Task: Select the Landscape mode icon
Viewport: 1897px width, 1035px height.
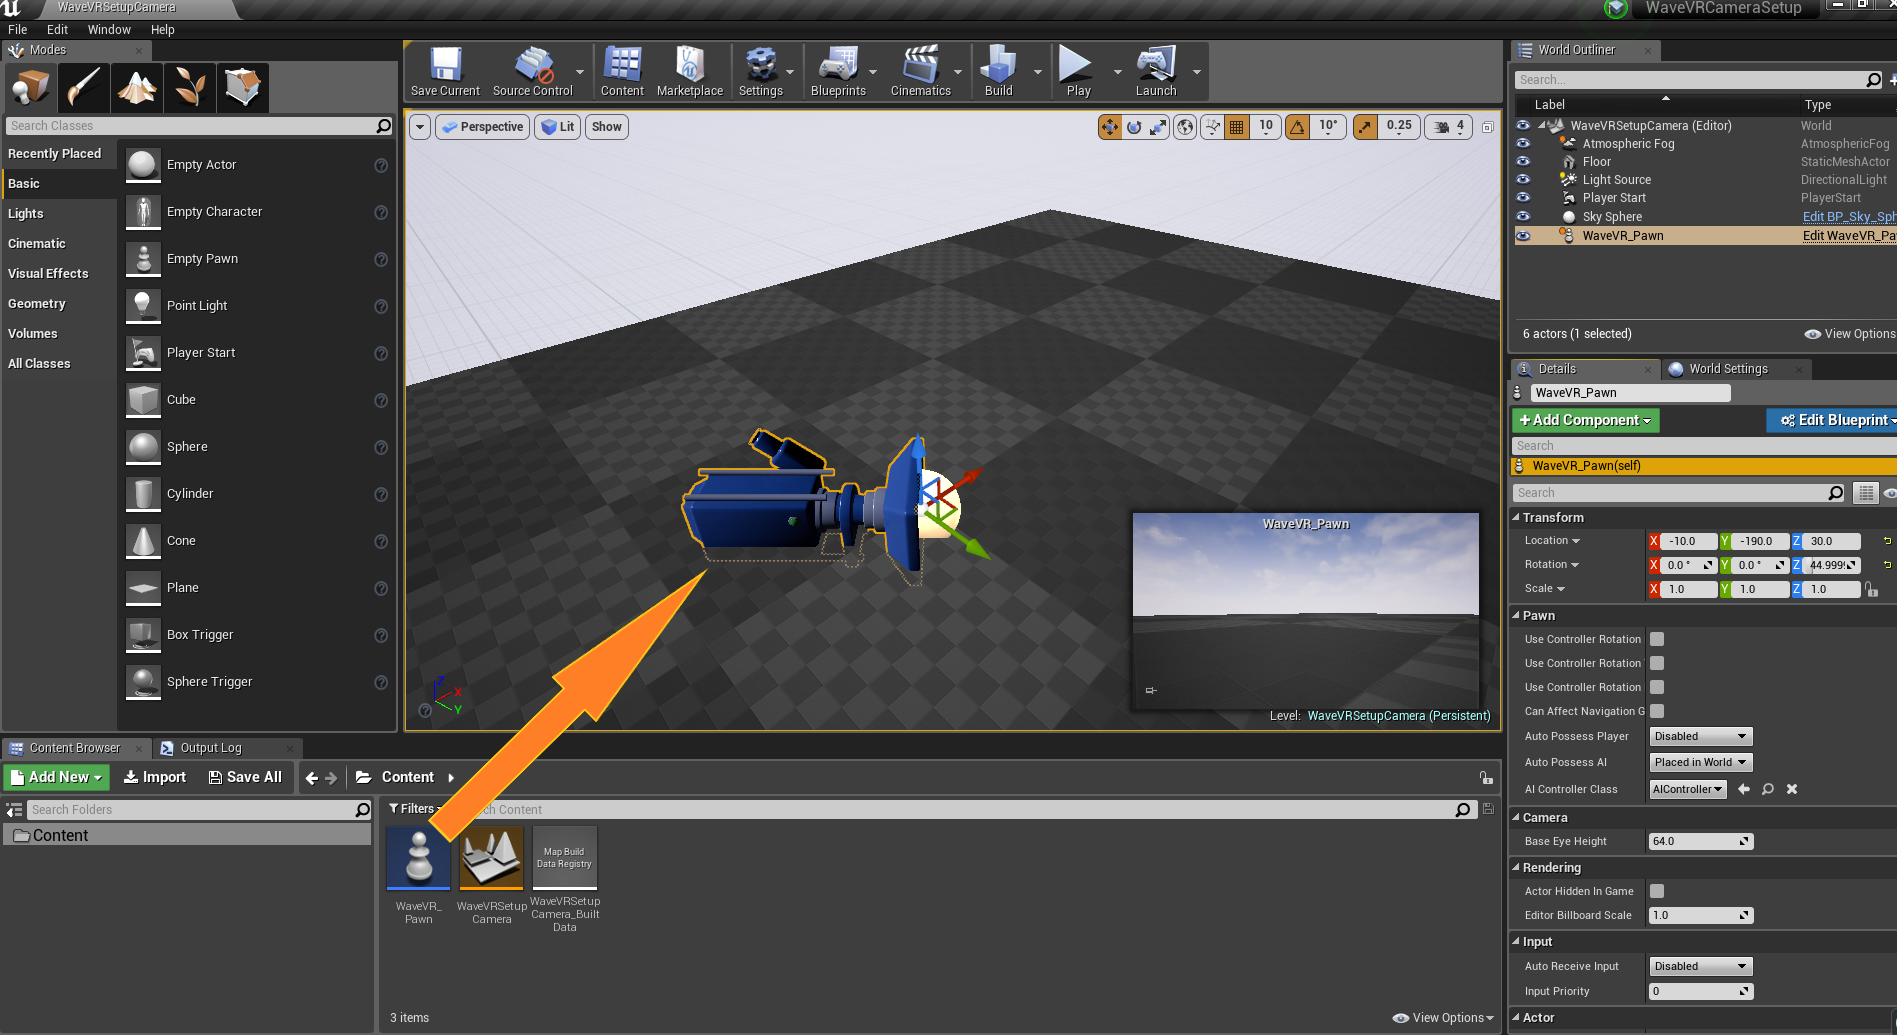Action: click(x=137, y=88)
